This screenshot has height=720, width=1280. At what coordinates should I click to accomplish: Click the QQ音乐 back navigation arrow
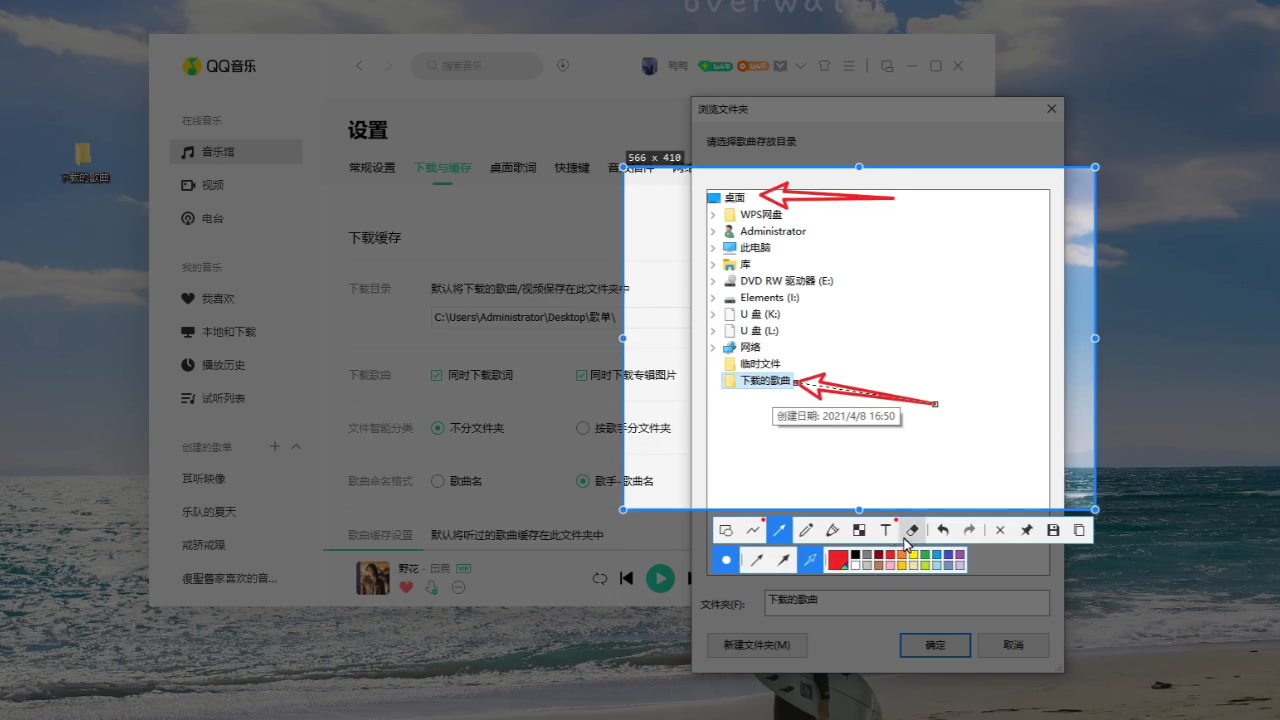tap(360, 66)
